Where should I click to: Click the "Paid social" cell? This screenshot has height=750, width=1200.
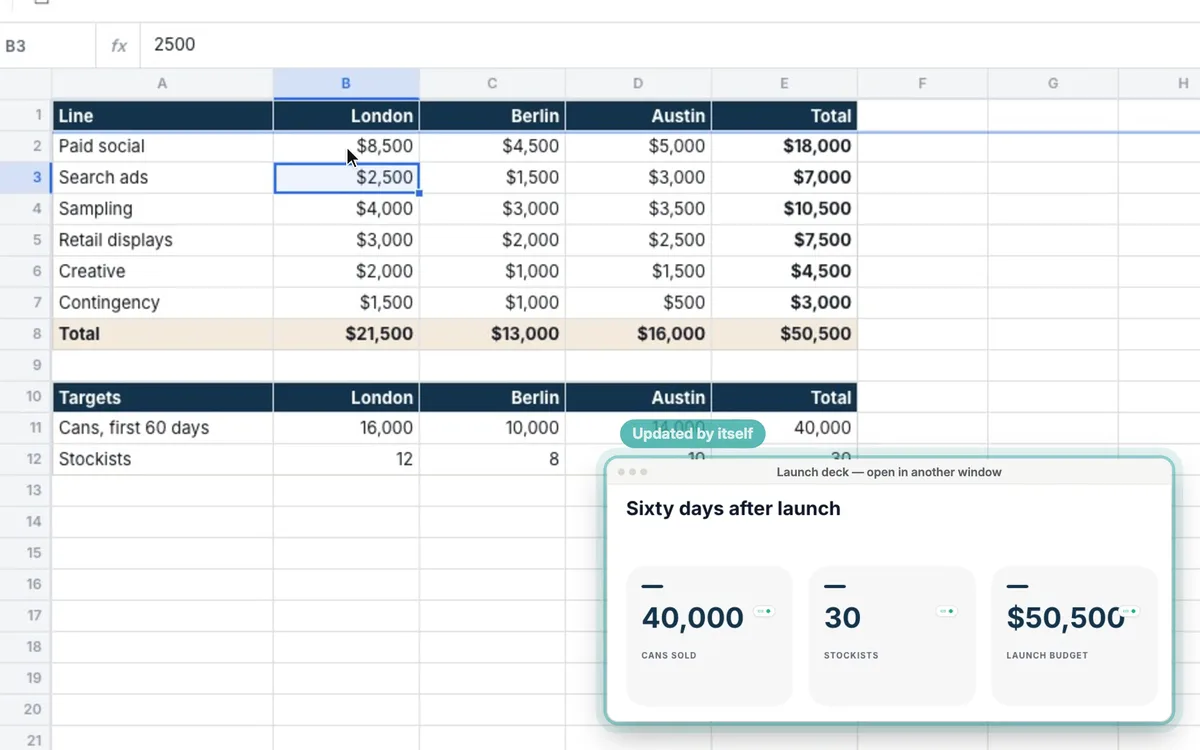click(162, 146)
